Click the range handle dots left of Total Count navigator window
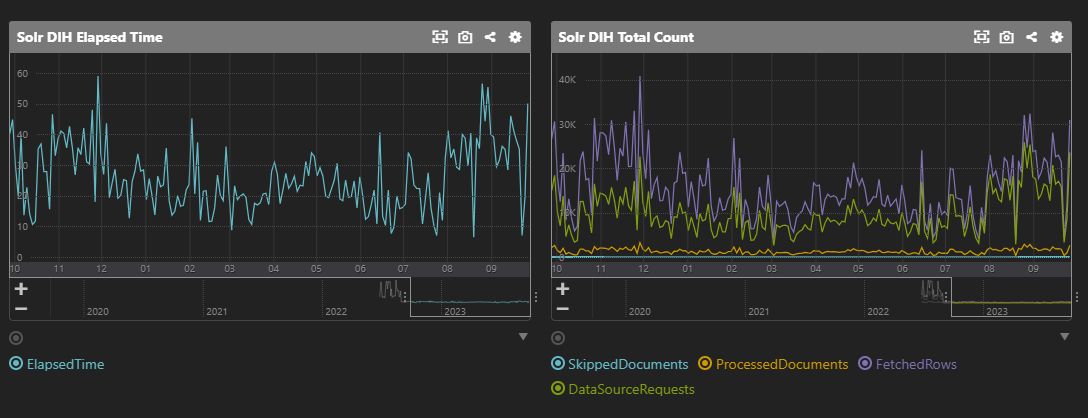 tap(947, 297)
